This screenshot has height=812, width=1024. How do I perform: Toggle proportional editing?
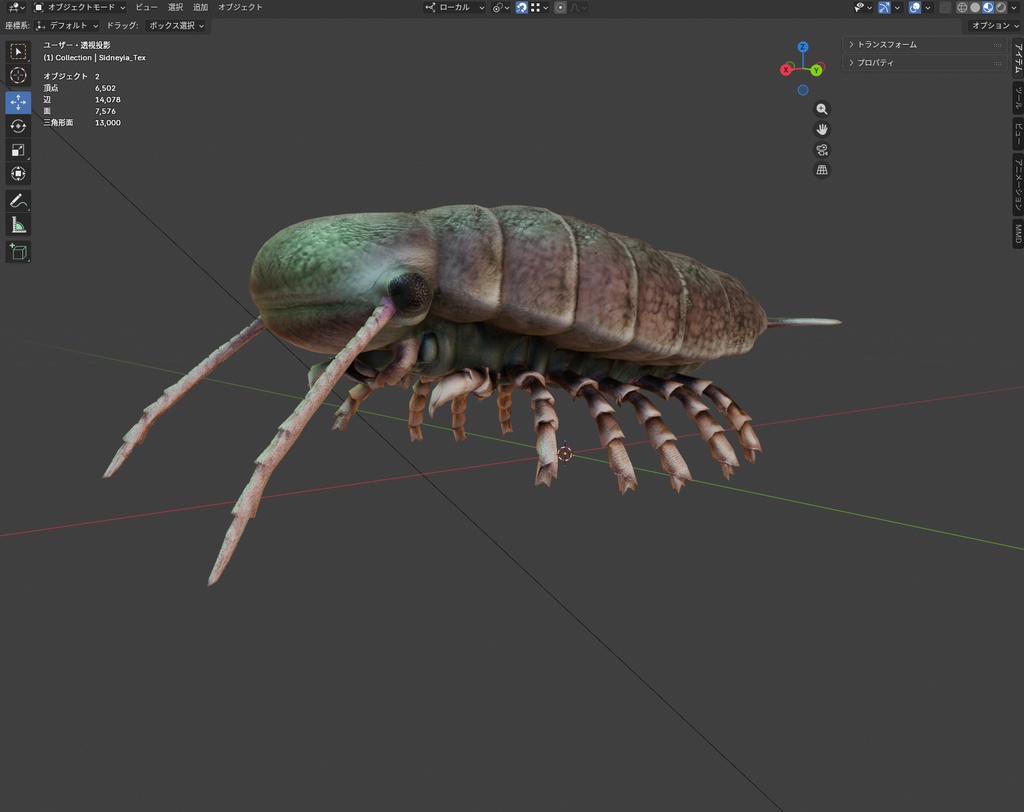tap(560, 8)
